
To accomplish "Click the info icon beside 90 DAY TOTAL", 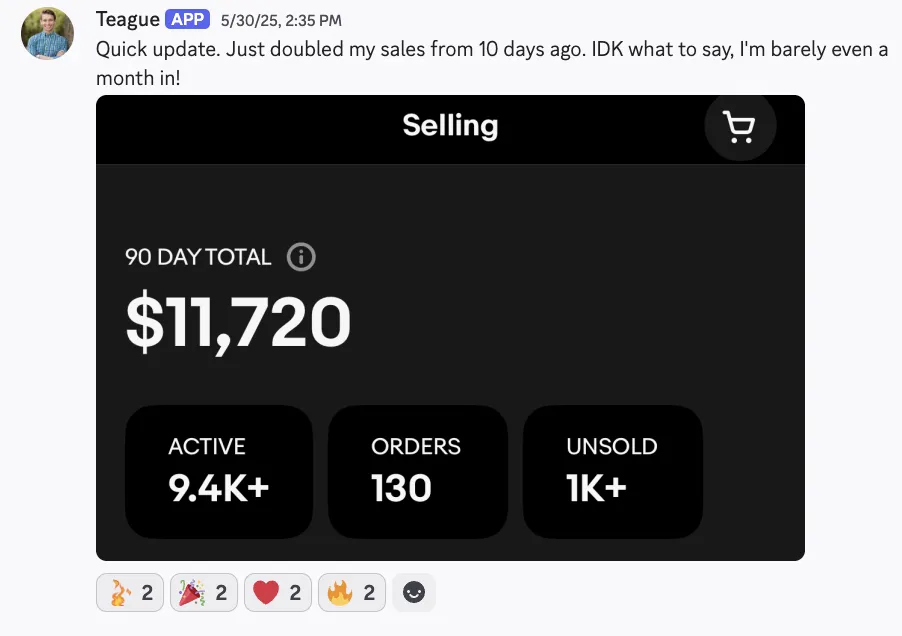I will [x=301, y=257].
